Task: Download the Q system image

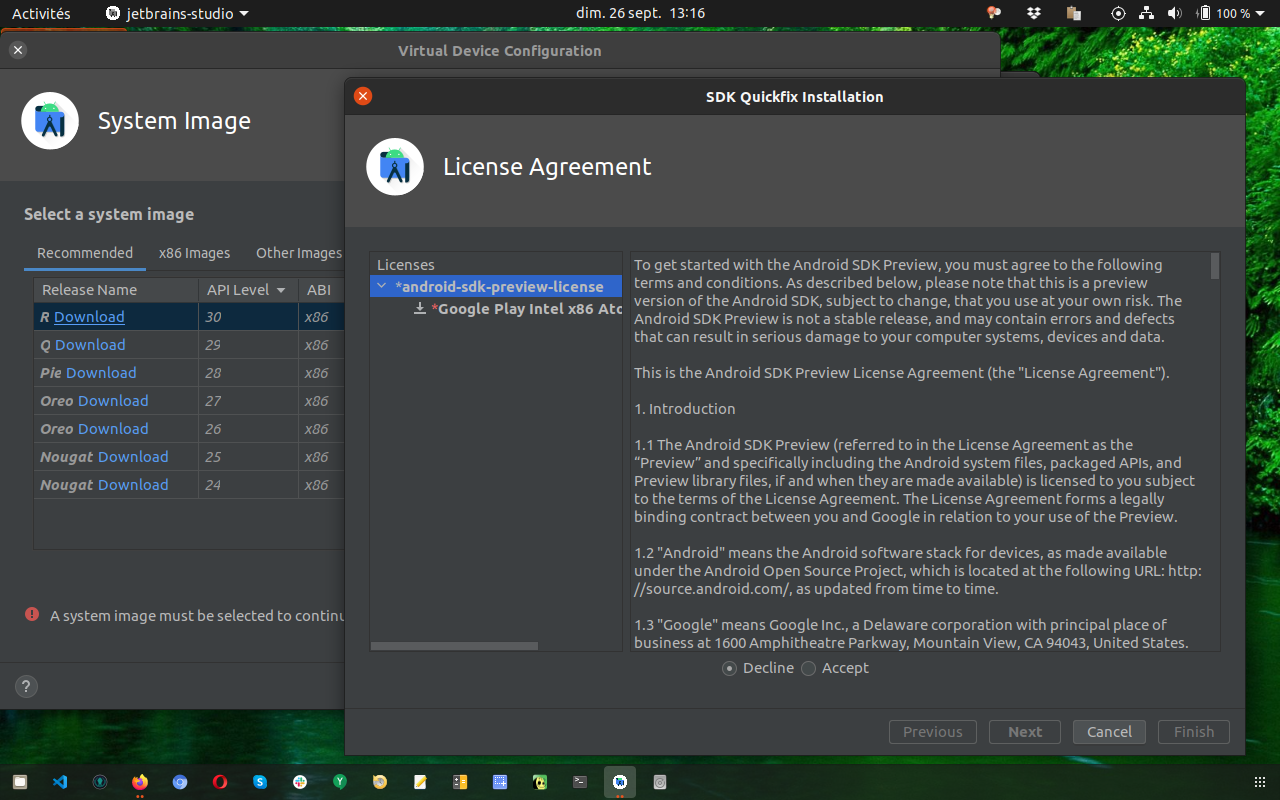Action: click(x=90, y=345)
